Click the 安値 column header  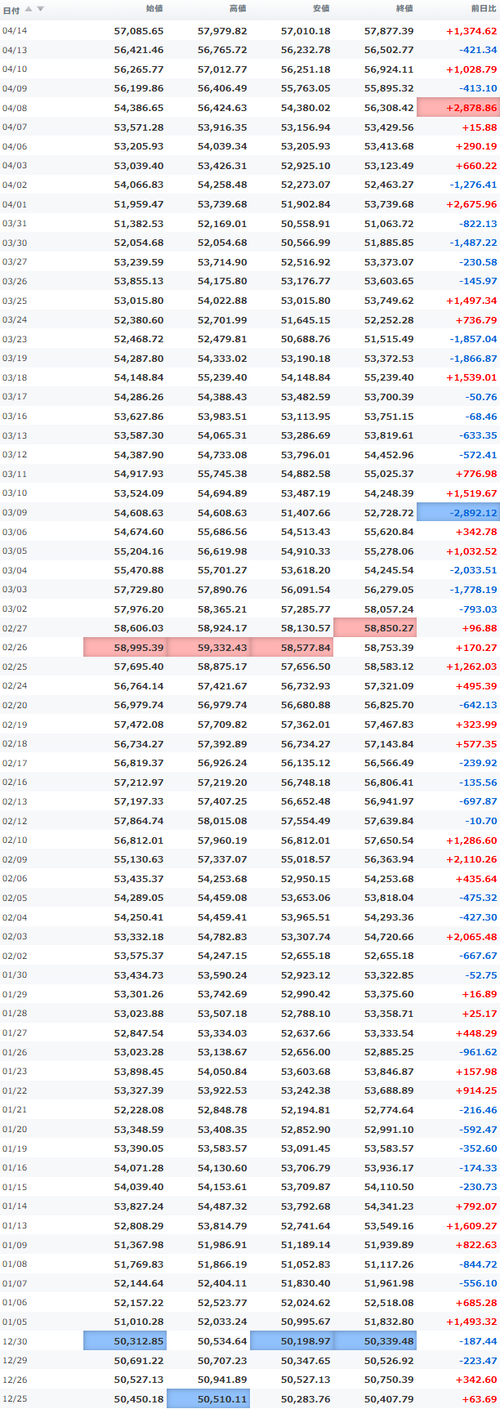click(321, 9)
